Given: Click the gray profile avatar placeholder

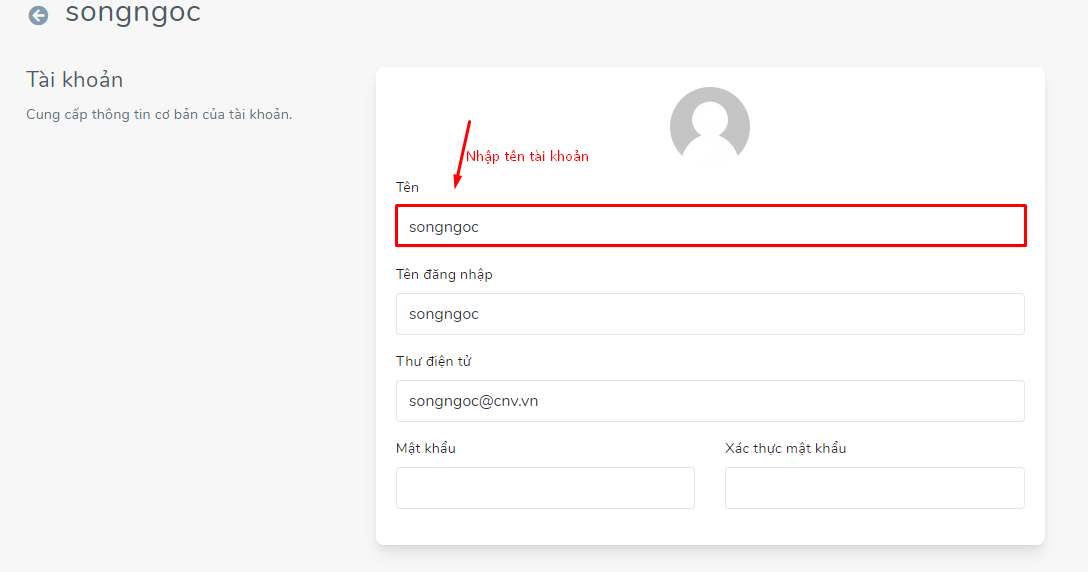Looking at the screenshot, I should pos(709,123).
